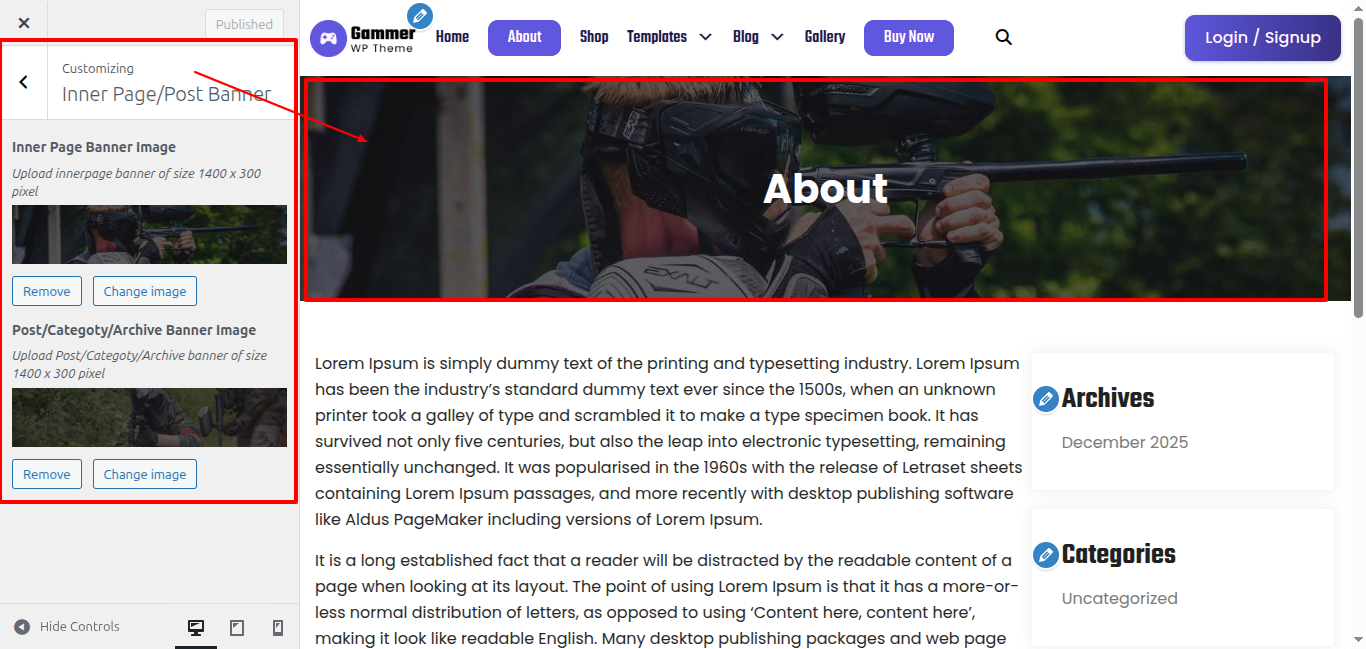Click the Inner Page Banner image thumbnail

point(149,235)
